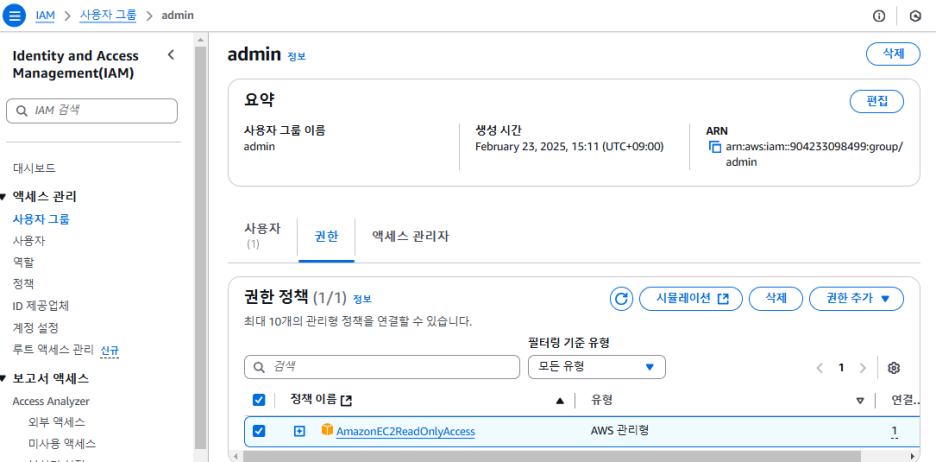Collapse the IAM sidebar with the chevron
This screenshot has width=936, height=462.
[171, 55]
